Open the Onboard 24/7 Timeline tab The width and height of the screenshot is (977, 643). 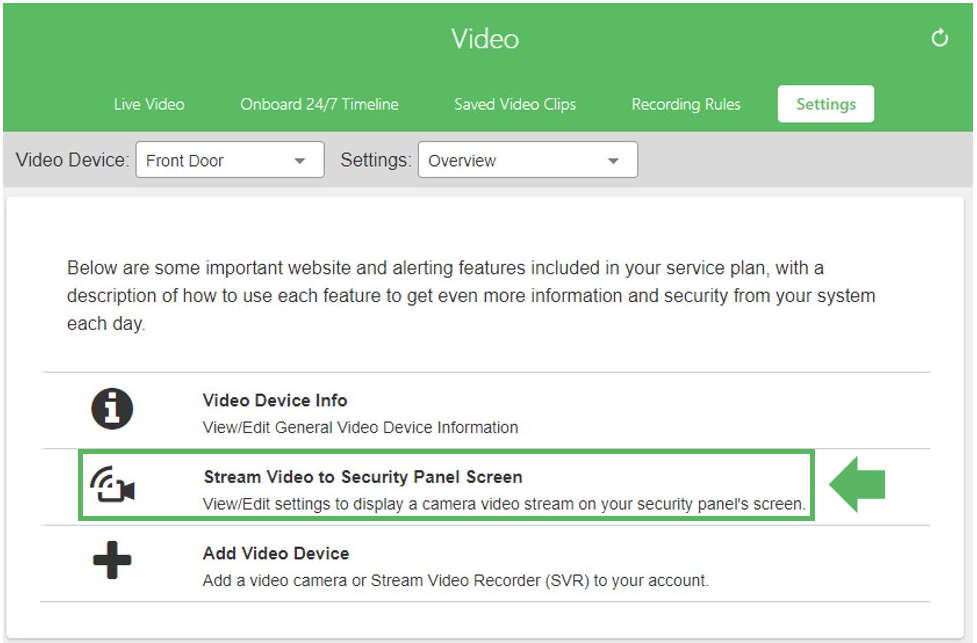coord(319,104)
